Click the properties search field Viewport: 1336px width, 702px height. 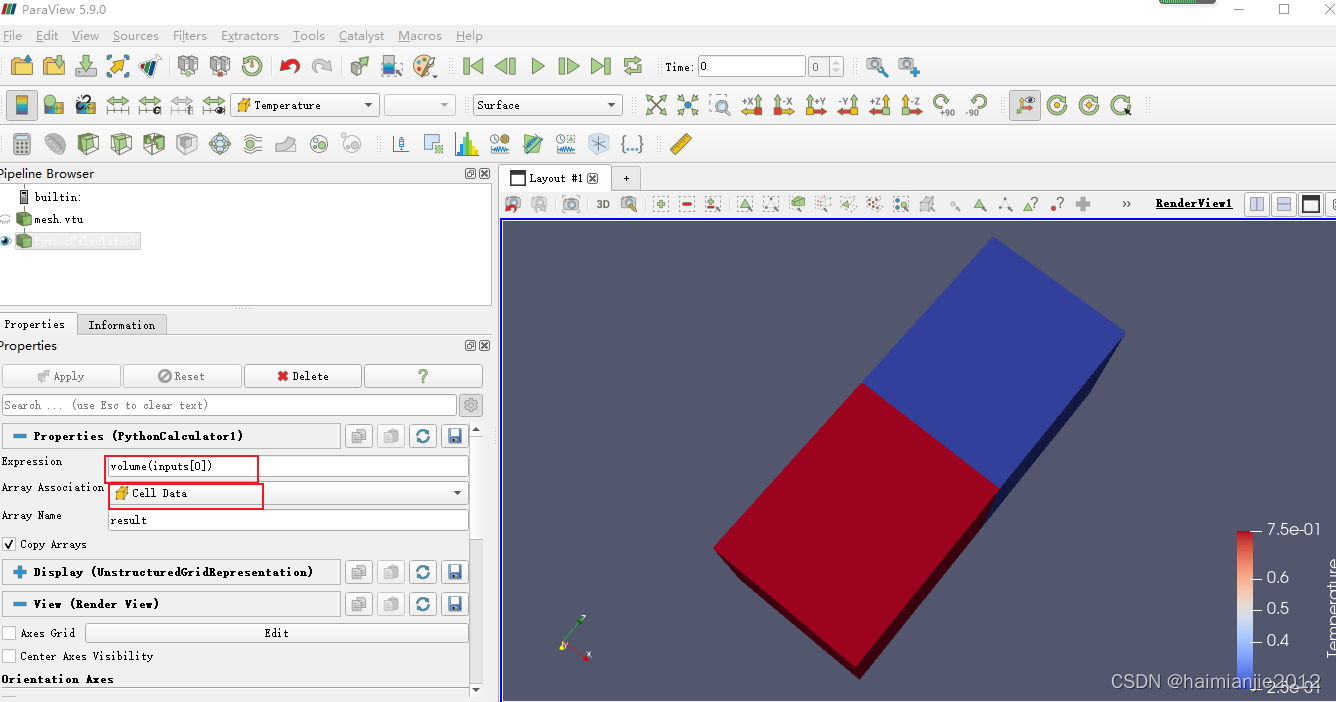(x=229, y=405)
